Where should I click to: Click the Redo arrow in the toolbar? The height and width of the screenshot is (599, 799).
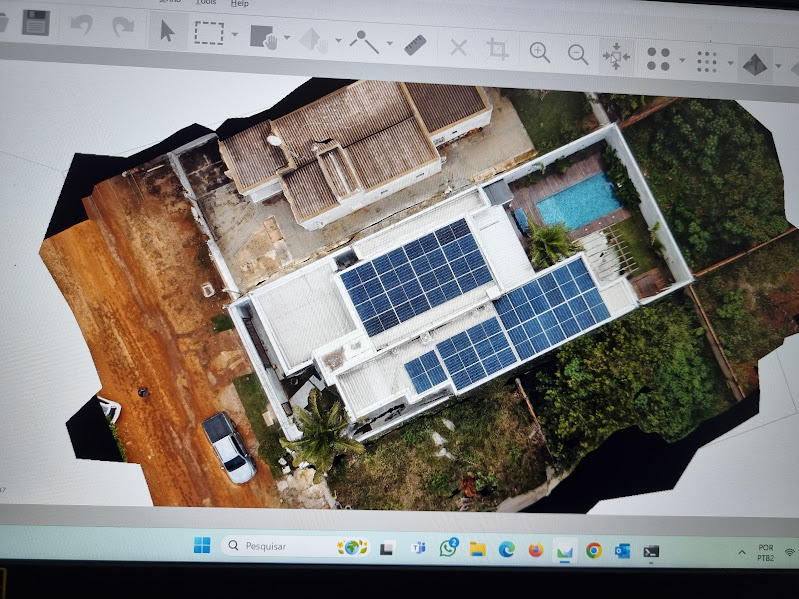[122, 26]
